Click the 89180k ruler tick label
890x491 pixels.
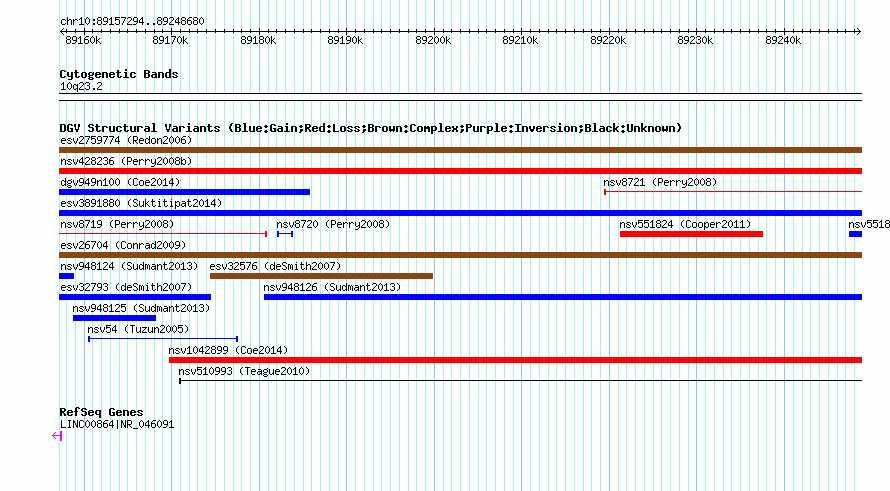(258, 40)
